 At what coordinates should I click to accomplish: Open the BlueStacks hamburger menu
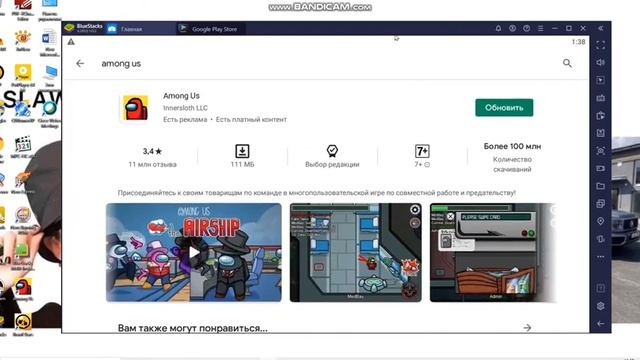click(x=540, y=28)
